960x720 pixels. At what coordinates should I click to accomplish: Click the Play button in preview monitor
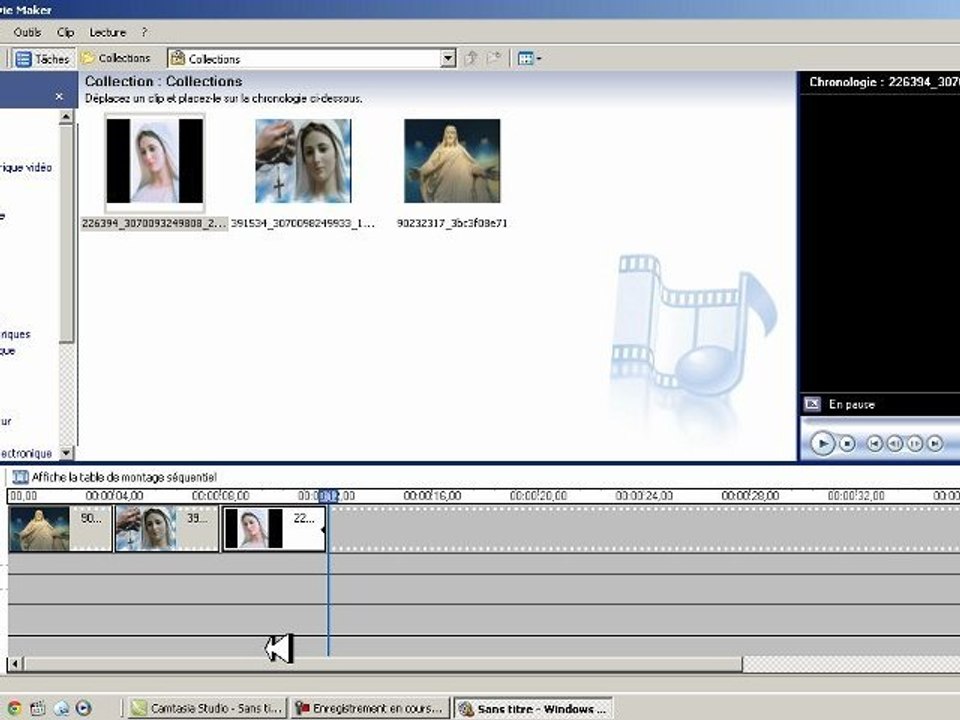point(822,443)
